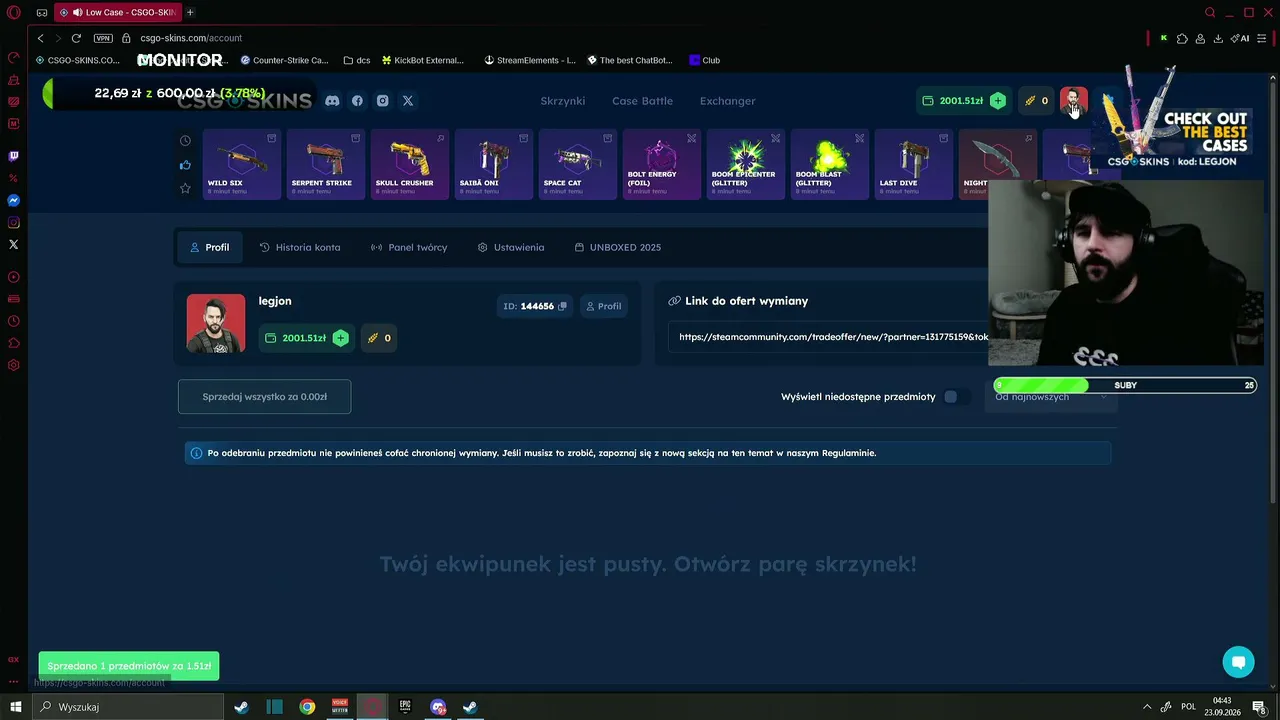This screenshot has height=720, width=1280.
Task: Open Messenger in the Opera sidebar
Action: pos(13,200)
